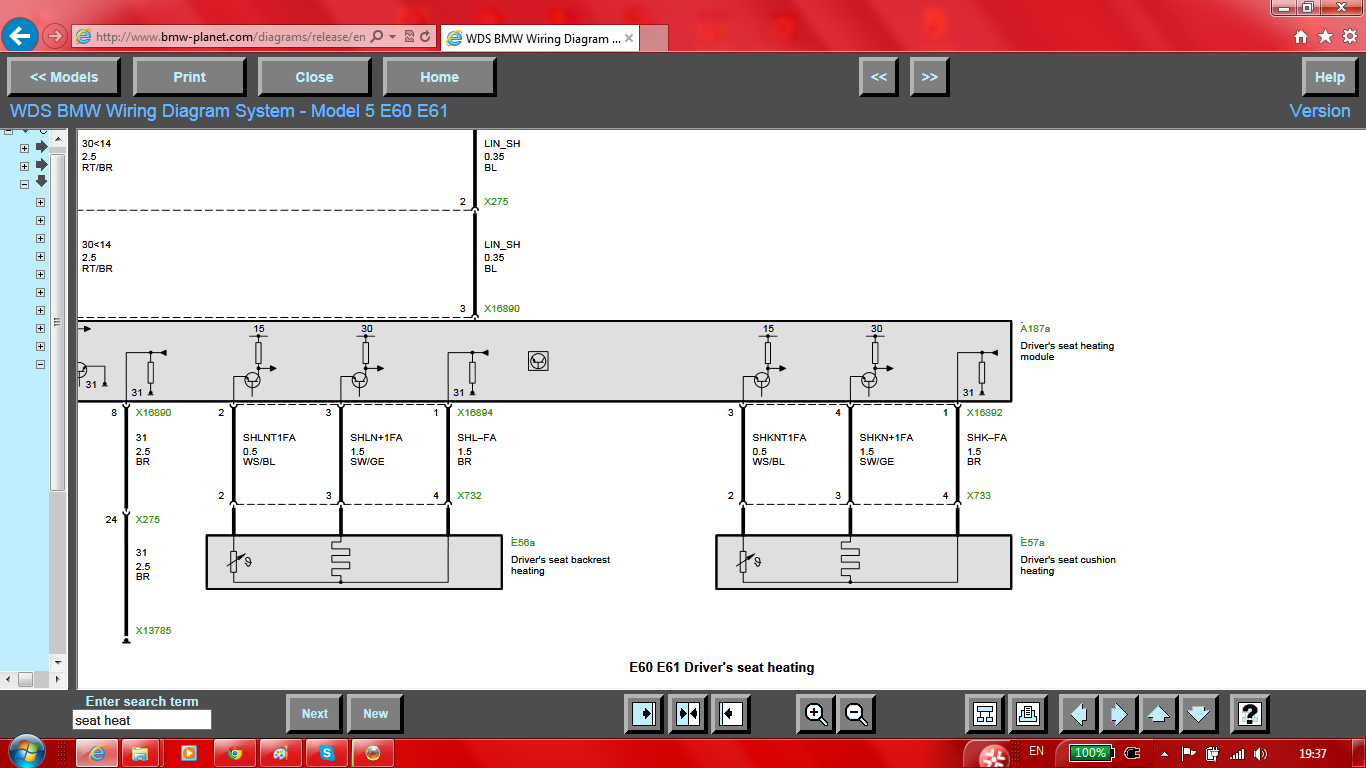The height and width of the screenshot is (768, 1366).
Task: Open Skype from the taskbar
Action: pos(327,752)
